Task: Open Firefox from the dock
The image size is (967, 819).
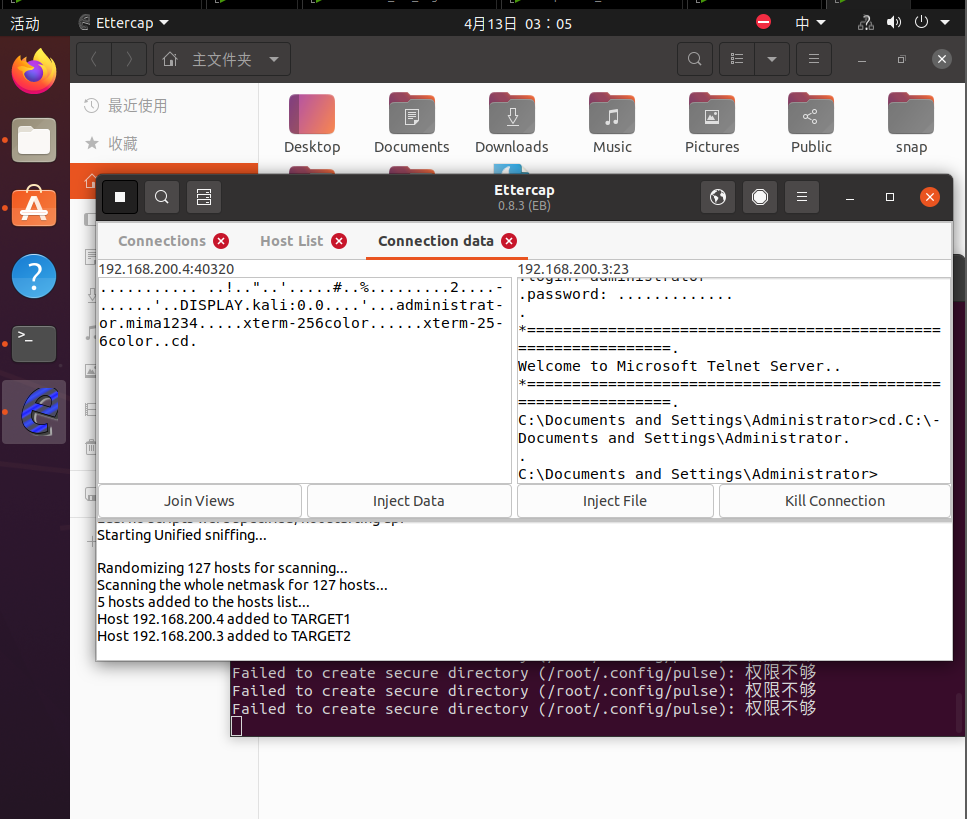Action: coord(34,72)
